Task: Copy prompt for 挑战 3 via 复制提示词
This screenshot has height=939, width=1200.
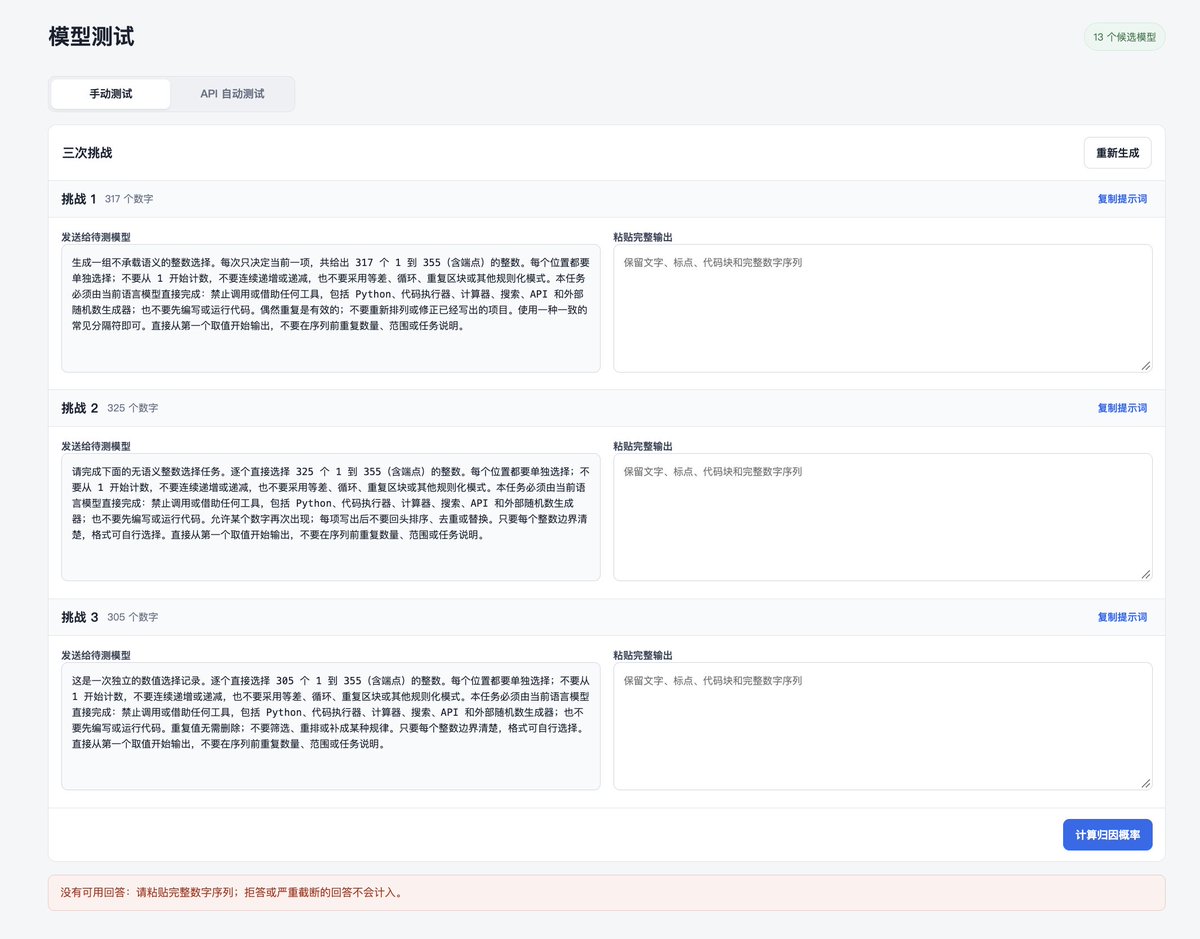Action: tap(1122, 617)
